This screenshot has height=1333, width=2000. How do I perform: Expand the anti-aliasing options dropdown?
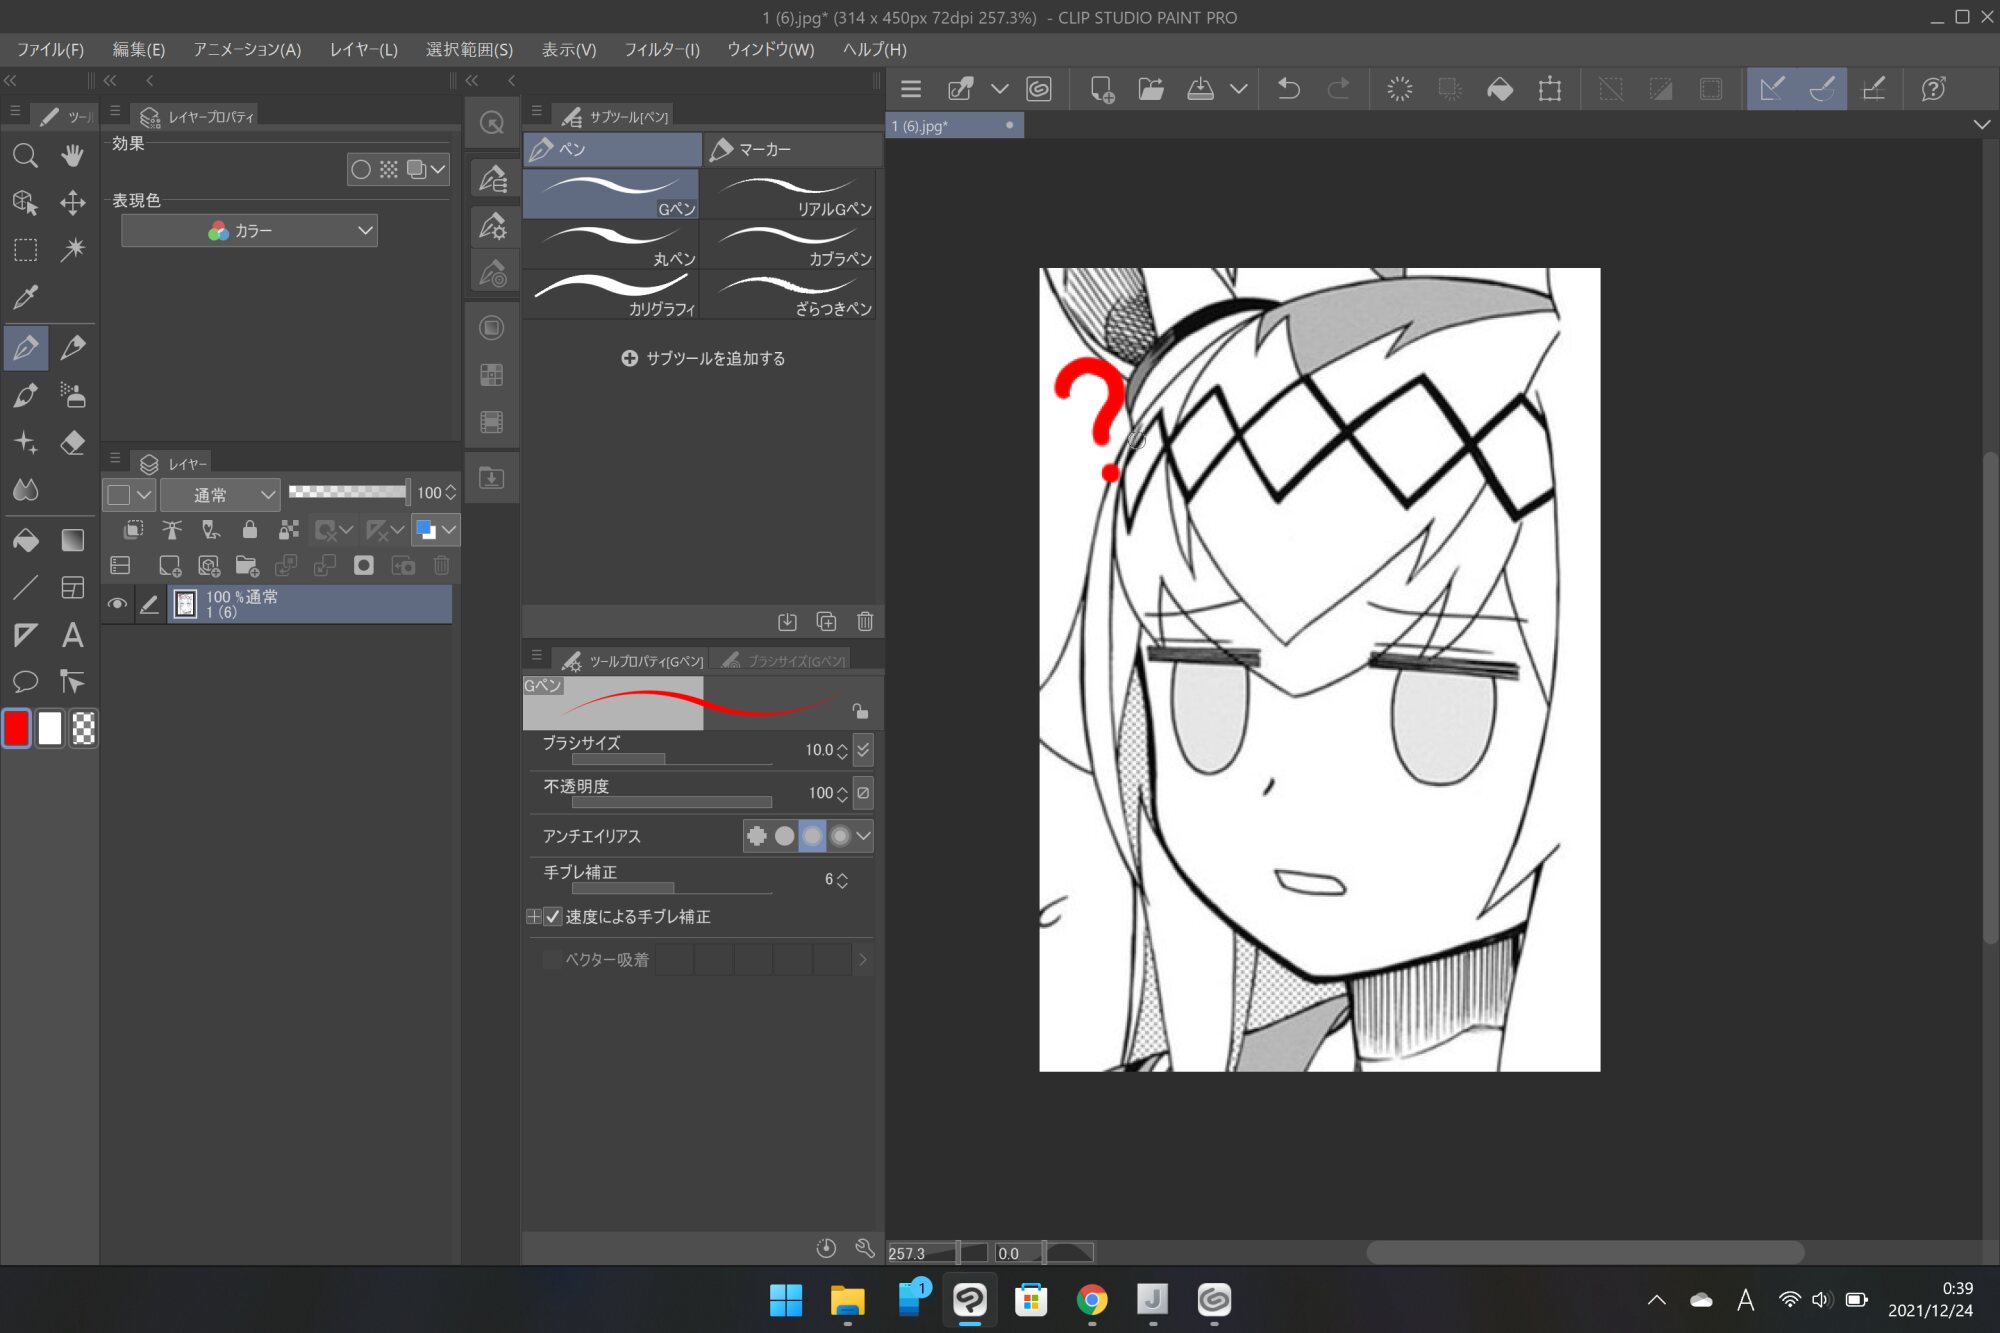coord(863,836)
